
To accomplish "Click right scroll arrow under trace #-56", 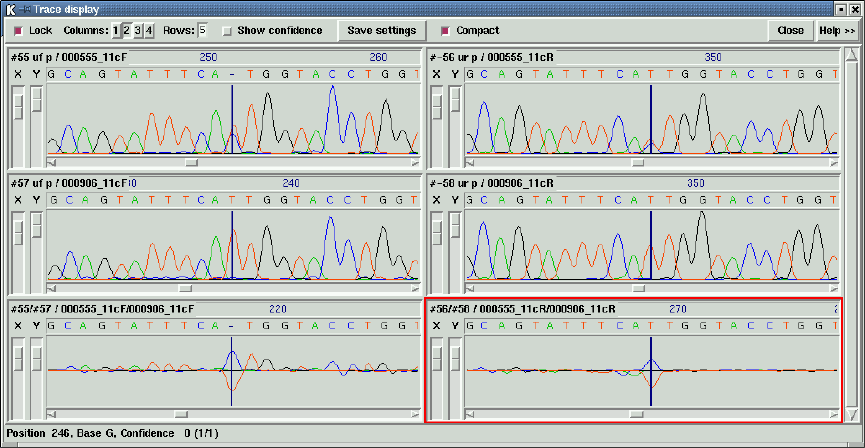I will 834,161.
